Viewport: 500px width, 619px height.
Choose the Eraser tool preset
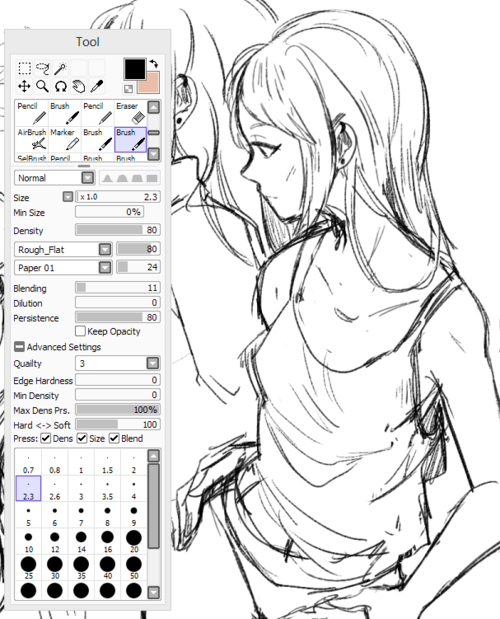131,113
